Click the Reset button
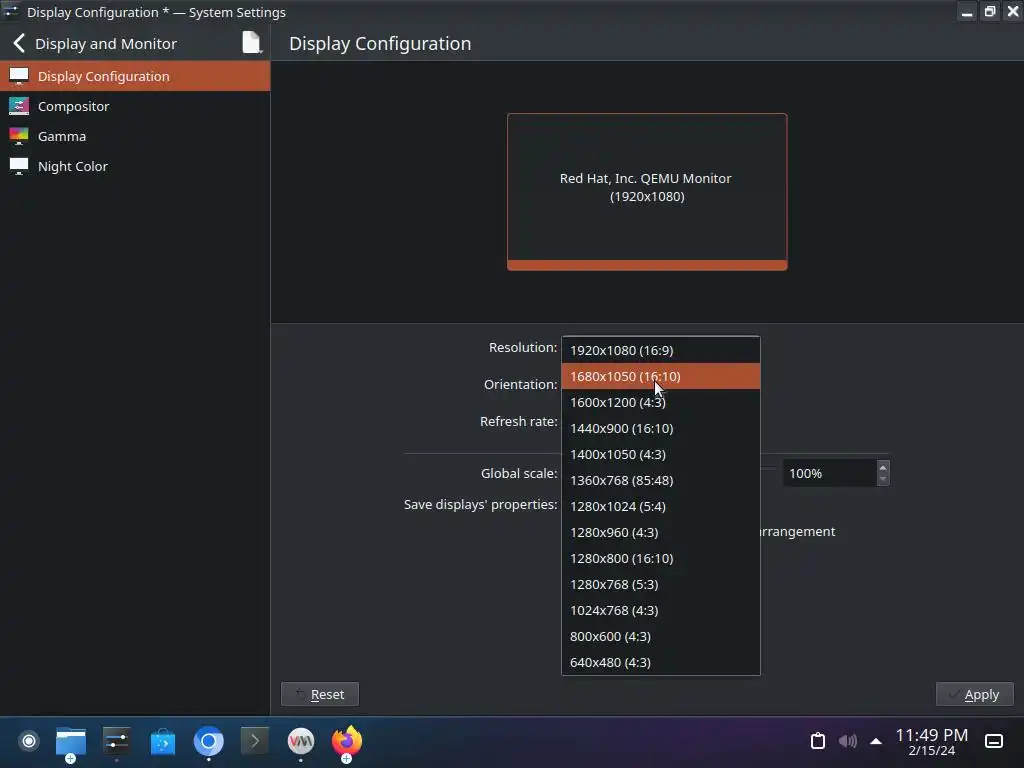This screenshot has height=768, width=1024. pos(320,694)
